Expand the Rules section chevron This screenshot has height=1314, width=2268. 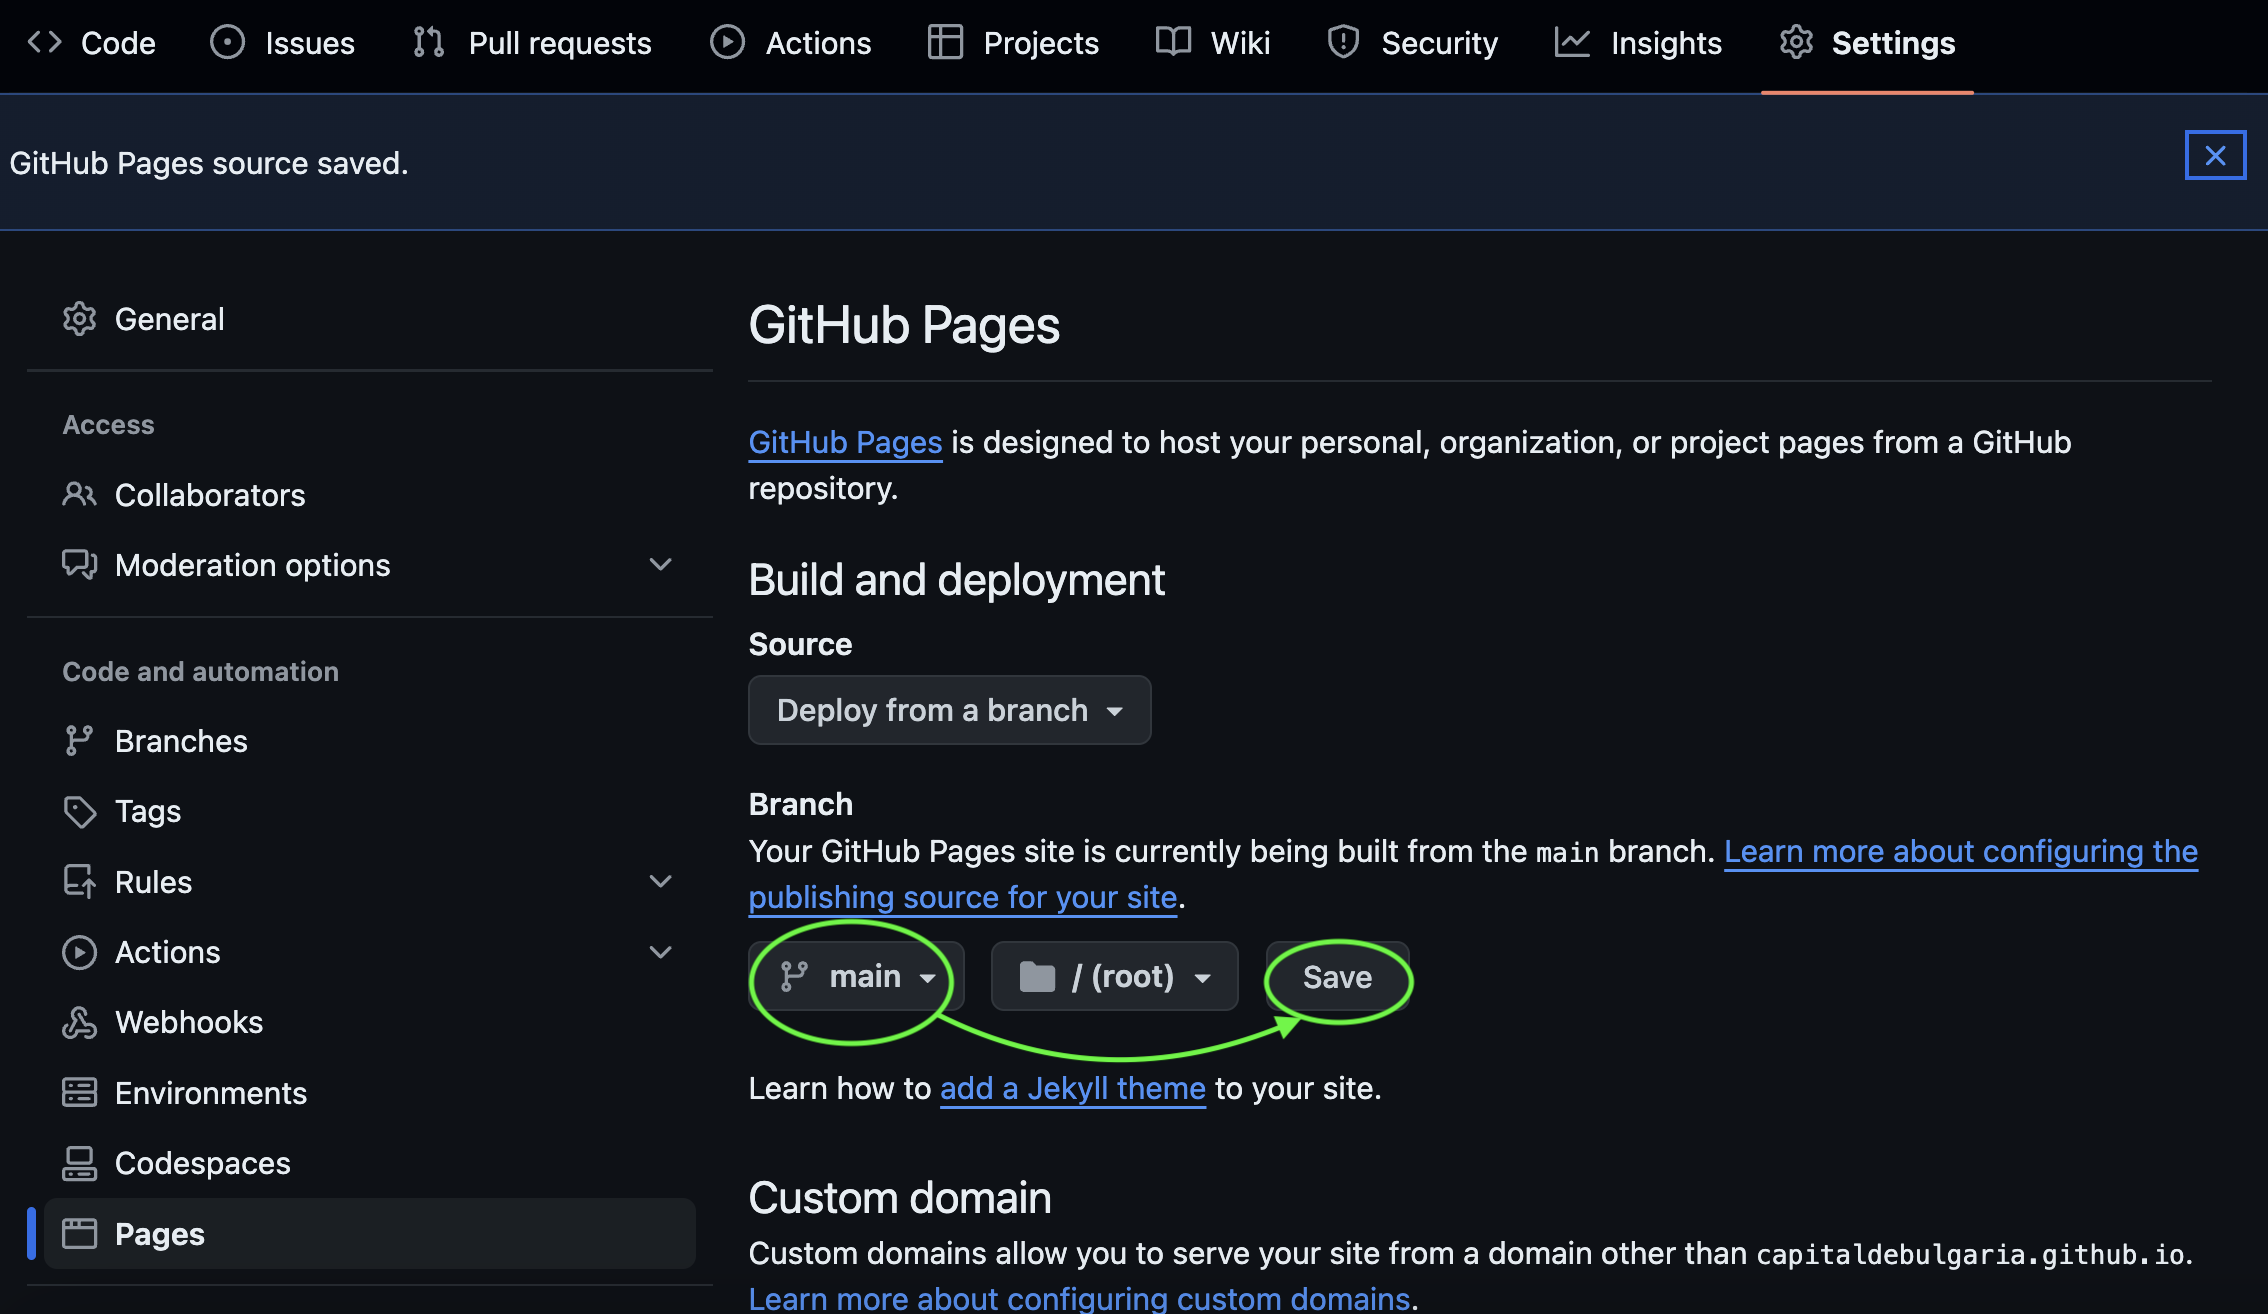click(x=660, y=881)
